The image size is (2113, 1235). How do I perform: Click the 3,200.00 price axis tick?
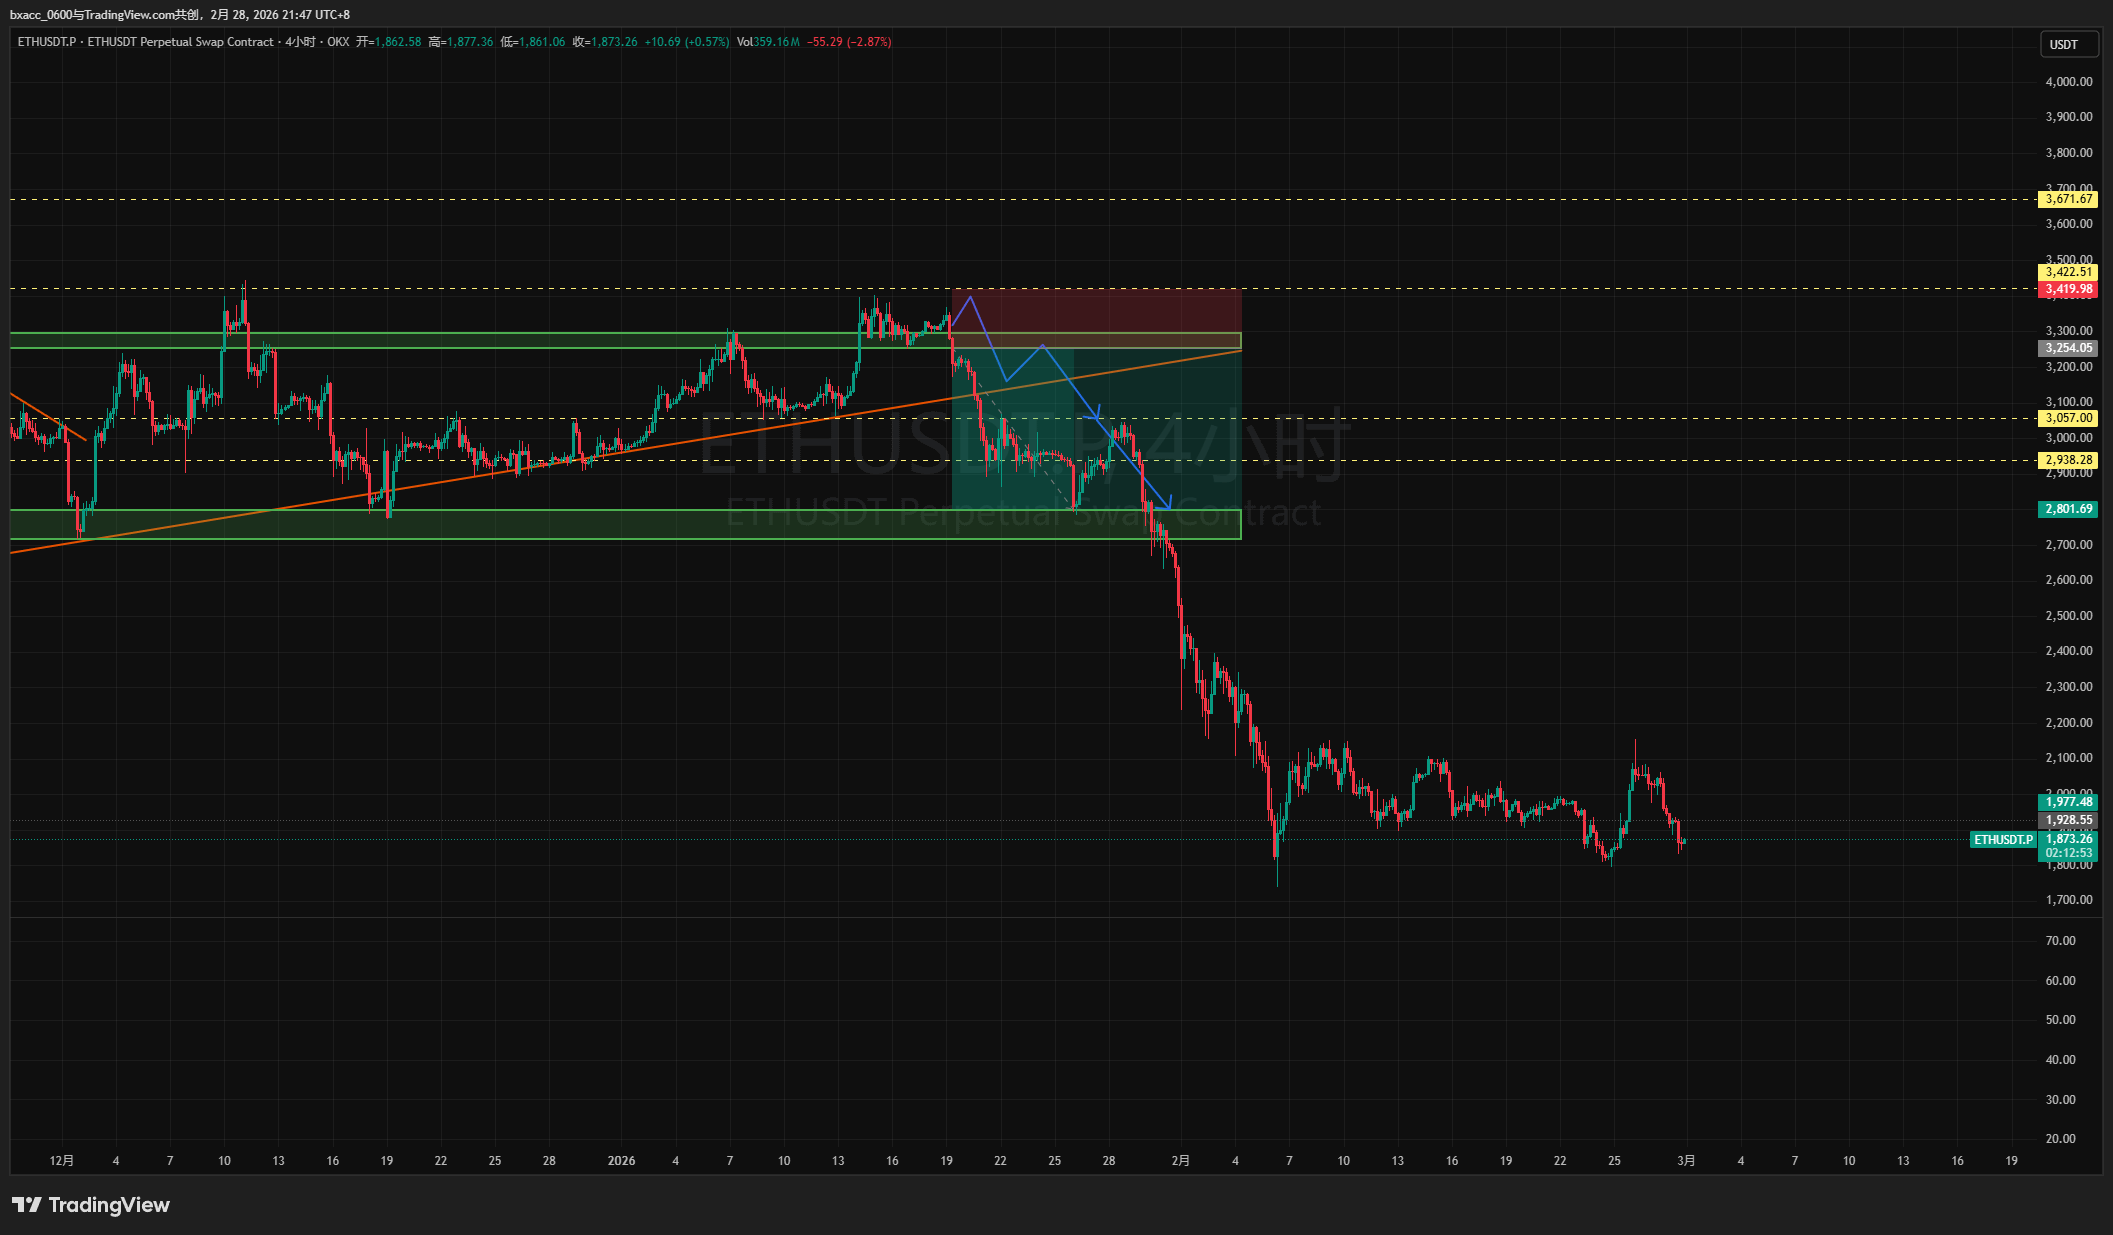tap(2068, 367)
